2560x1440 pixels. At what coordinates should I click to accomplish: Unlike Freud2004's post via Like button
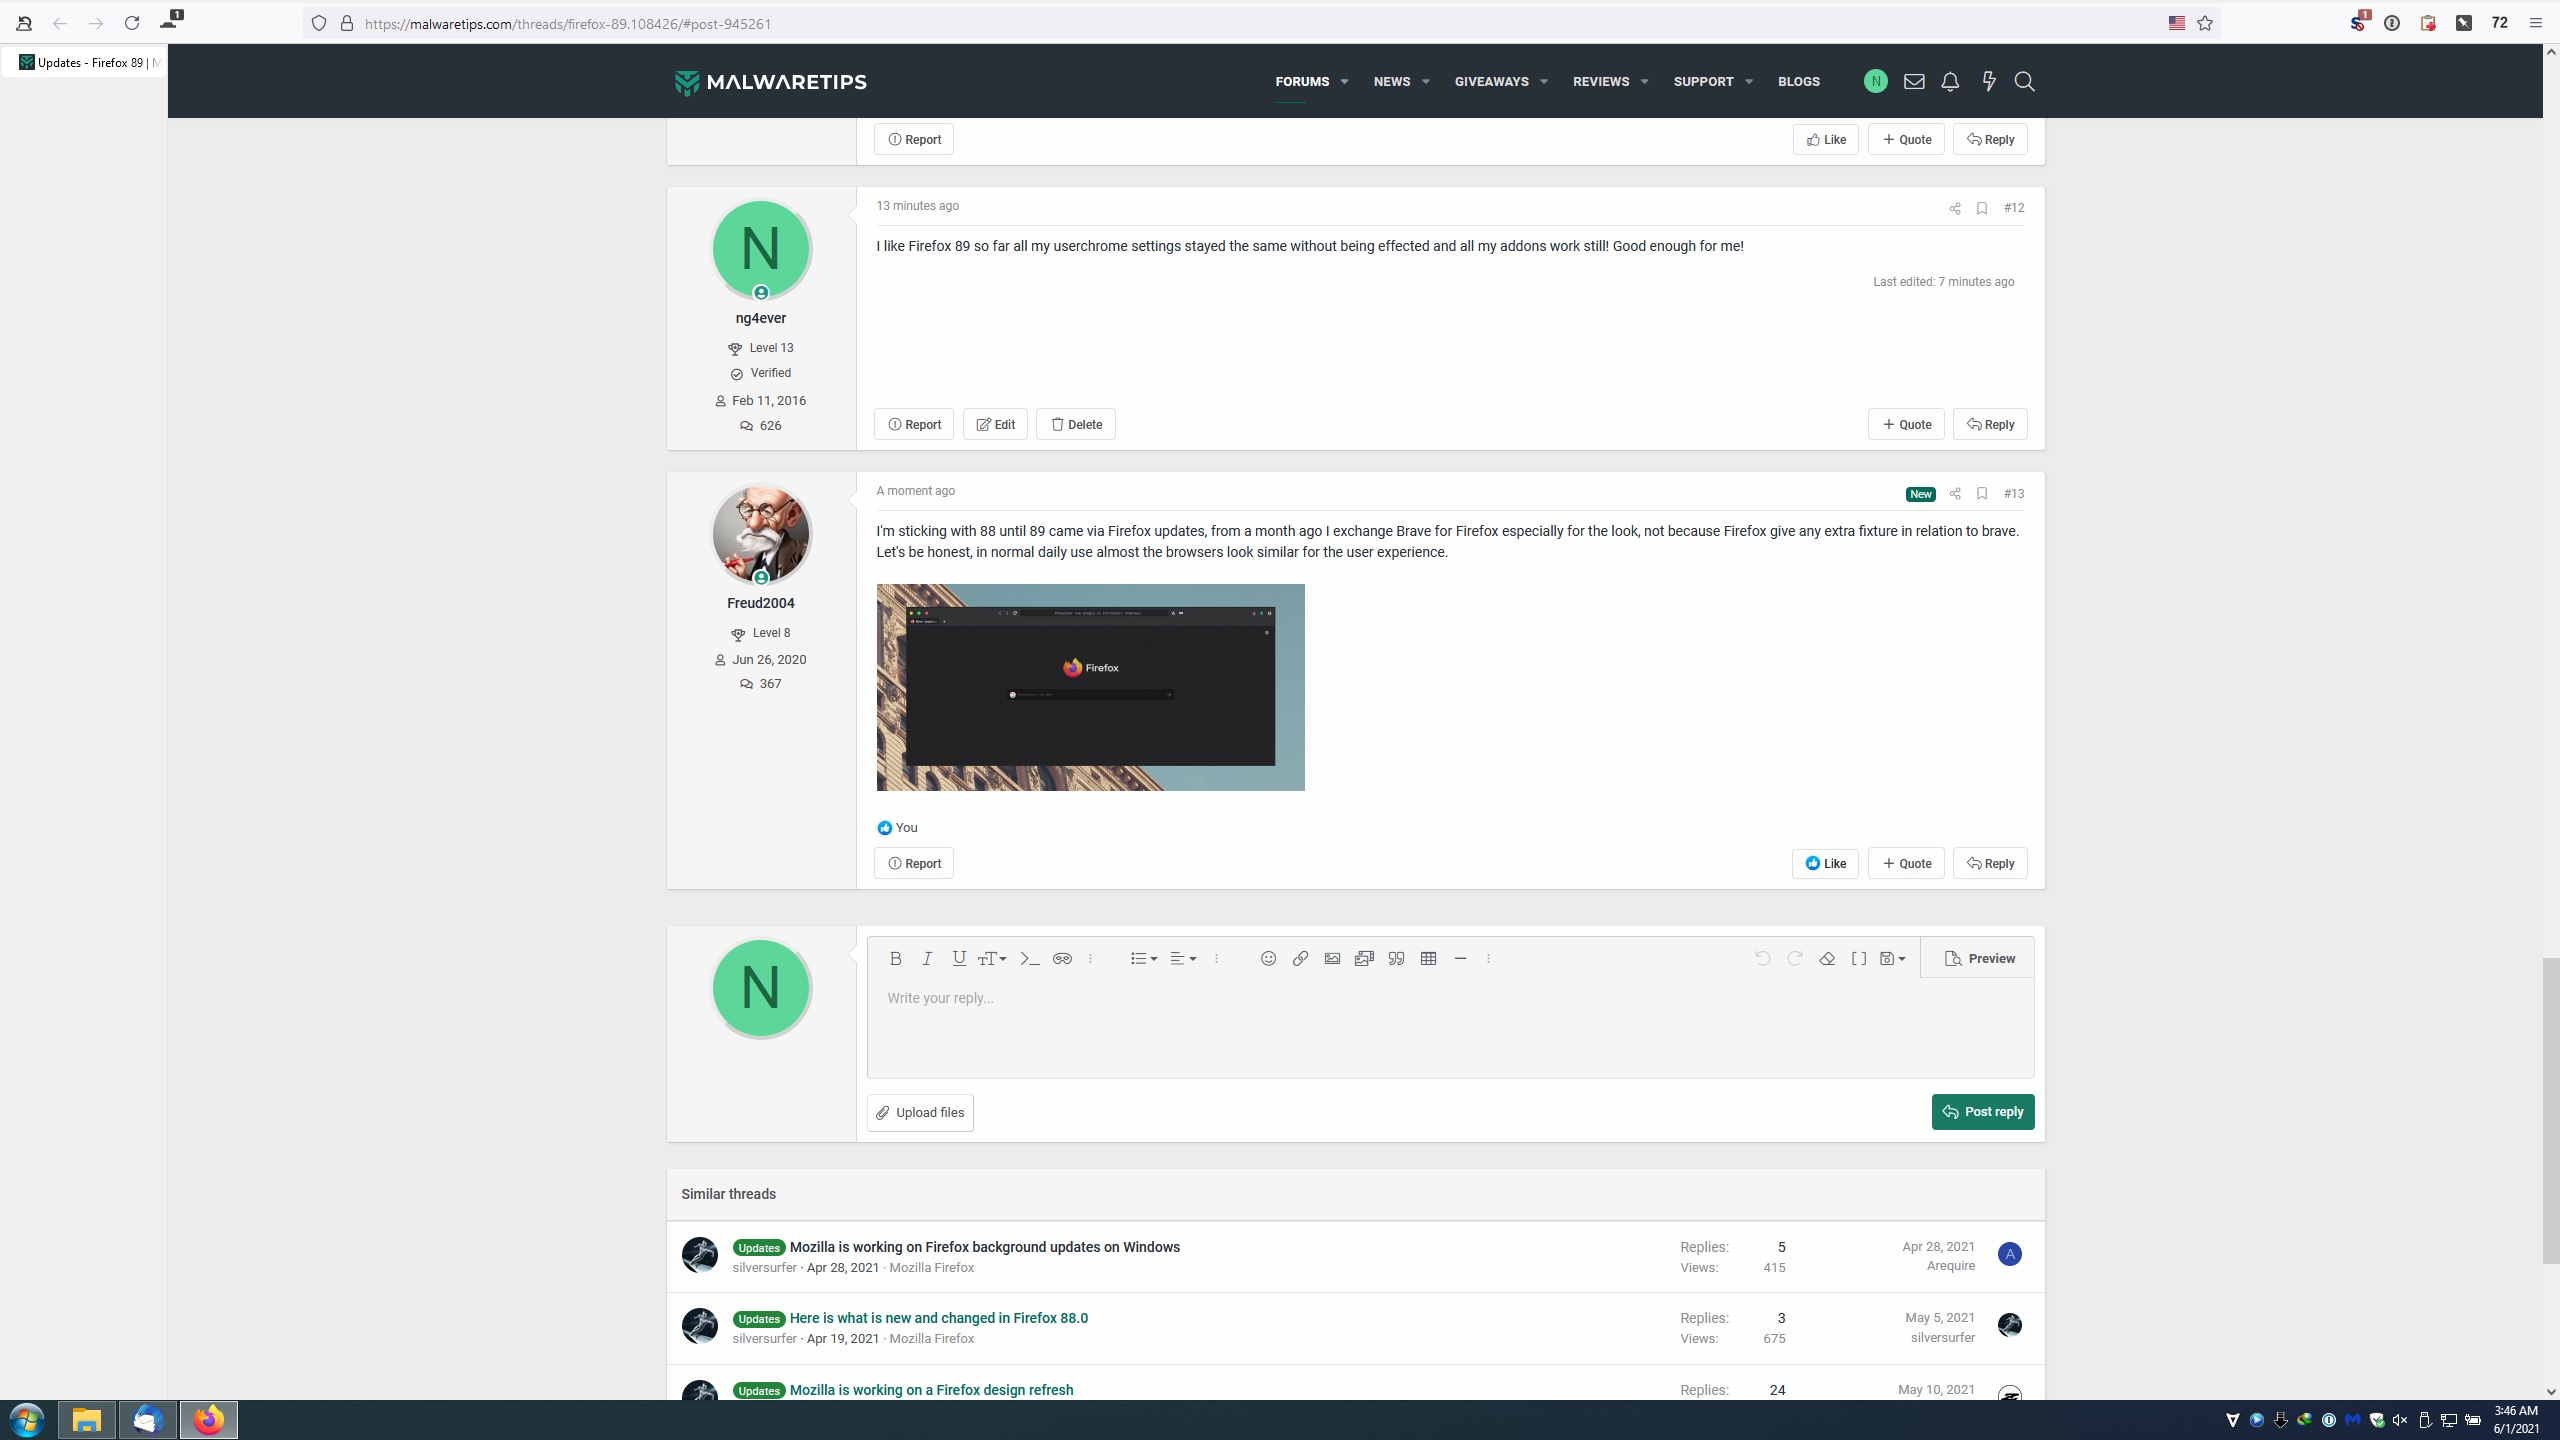pos(1825,863)
